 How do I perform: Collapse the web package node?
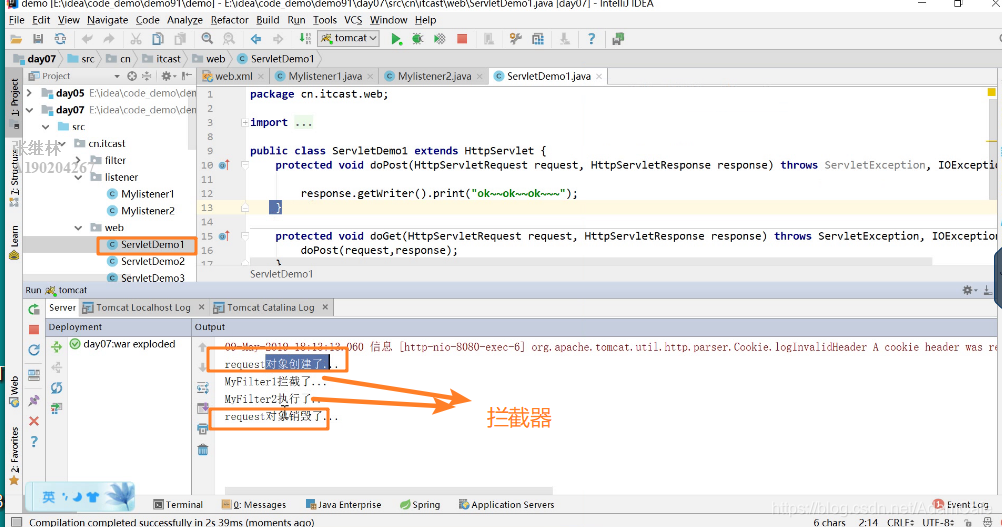tap(78, 227)
